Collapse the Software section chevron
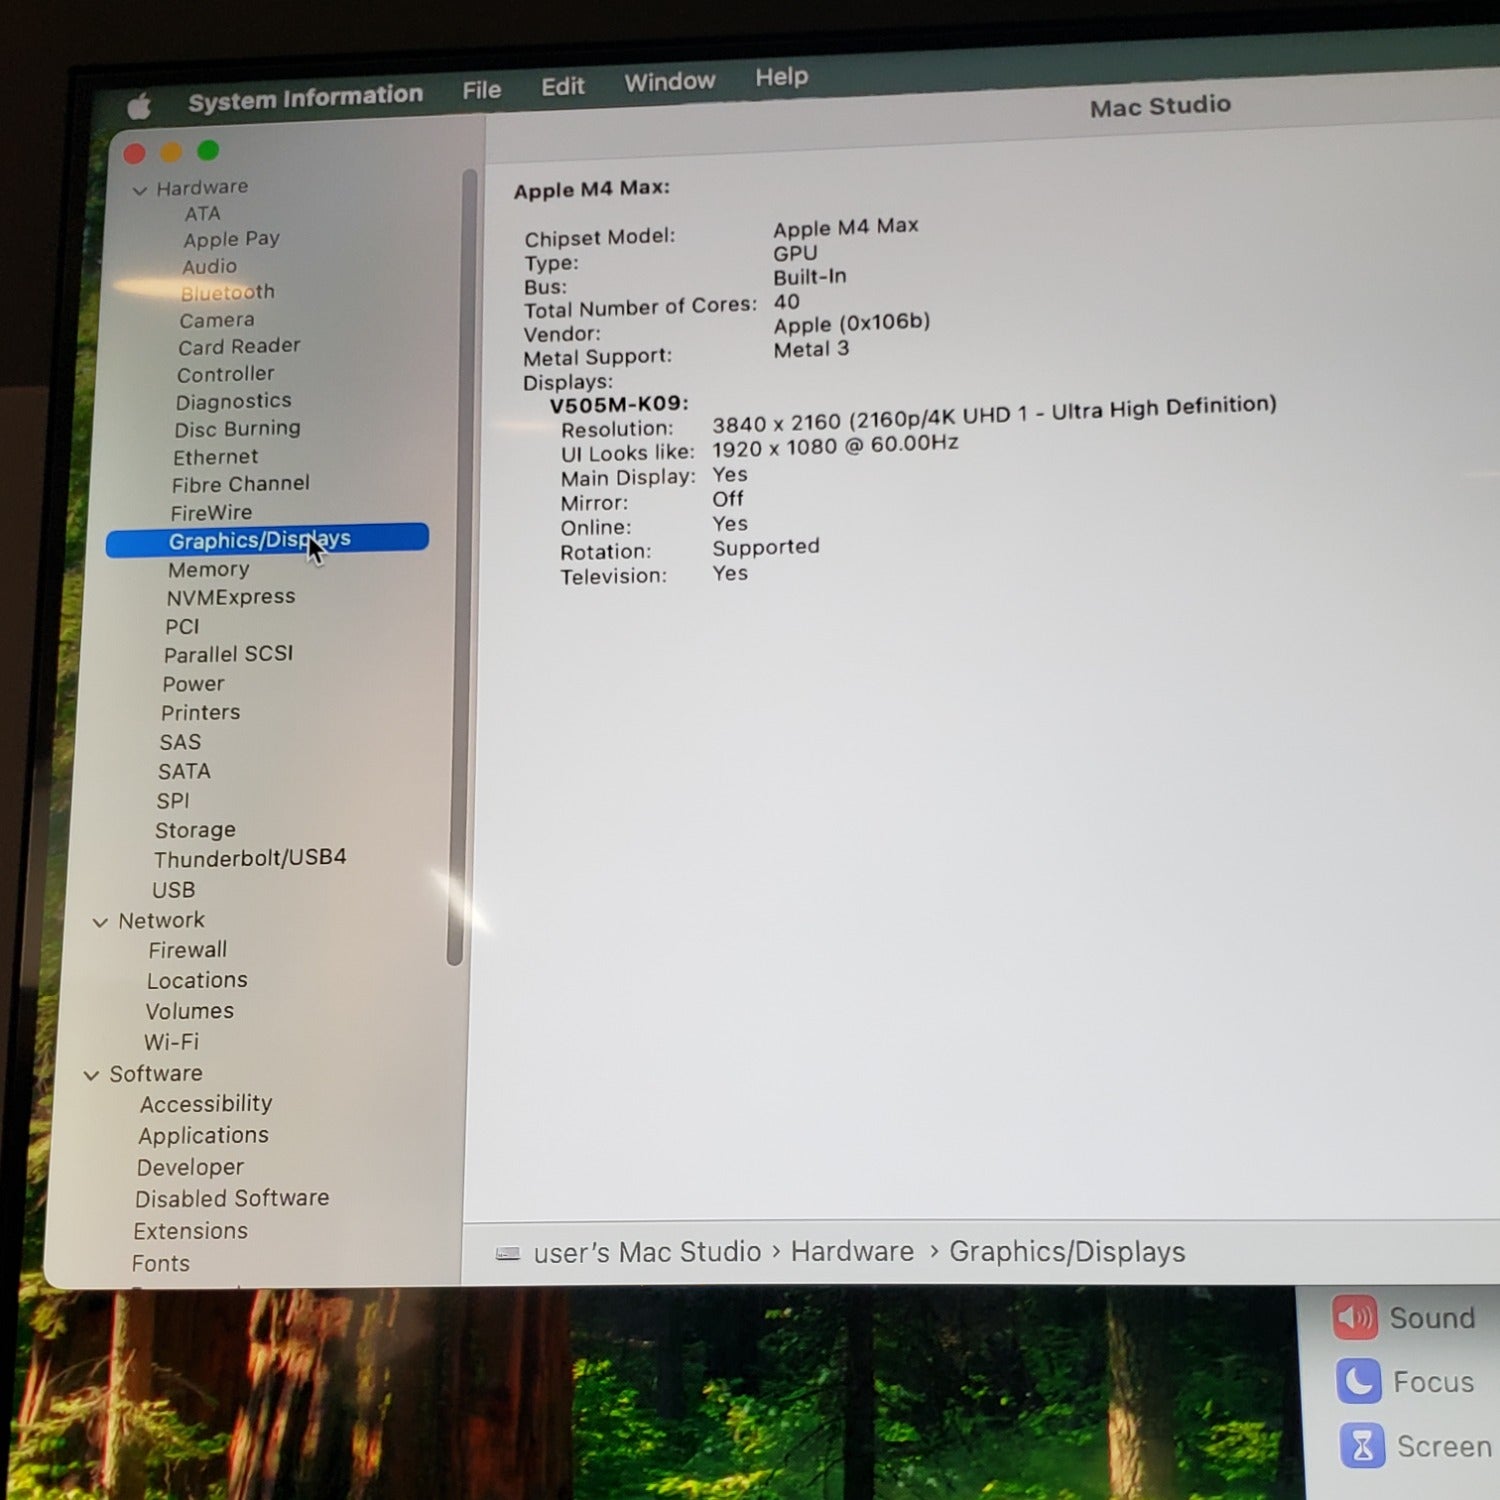Viewport: 1500px width, 1500px height. (x=91, y=1075)
